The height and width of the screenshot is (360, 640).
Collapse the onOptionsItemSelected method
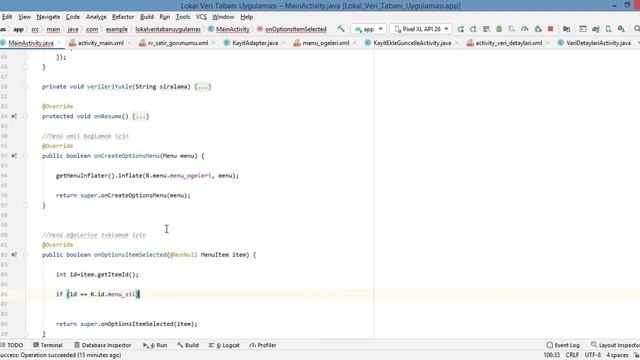(26, 255)
